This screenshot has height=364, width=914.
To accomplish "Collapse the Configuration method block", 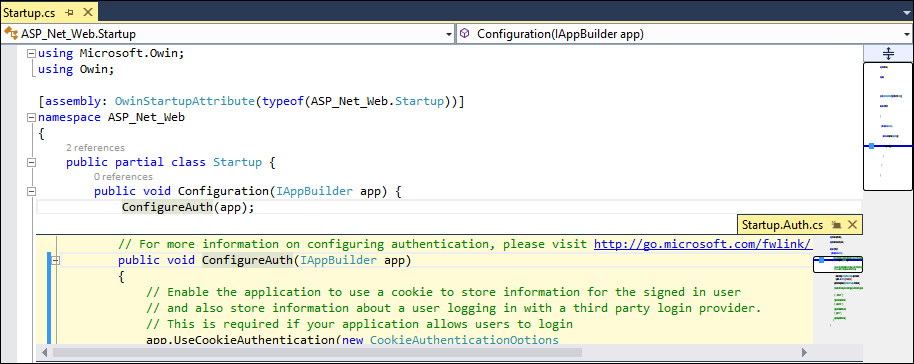I will pyautogui.click(x=31, y=191).
